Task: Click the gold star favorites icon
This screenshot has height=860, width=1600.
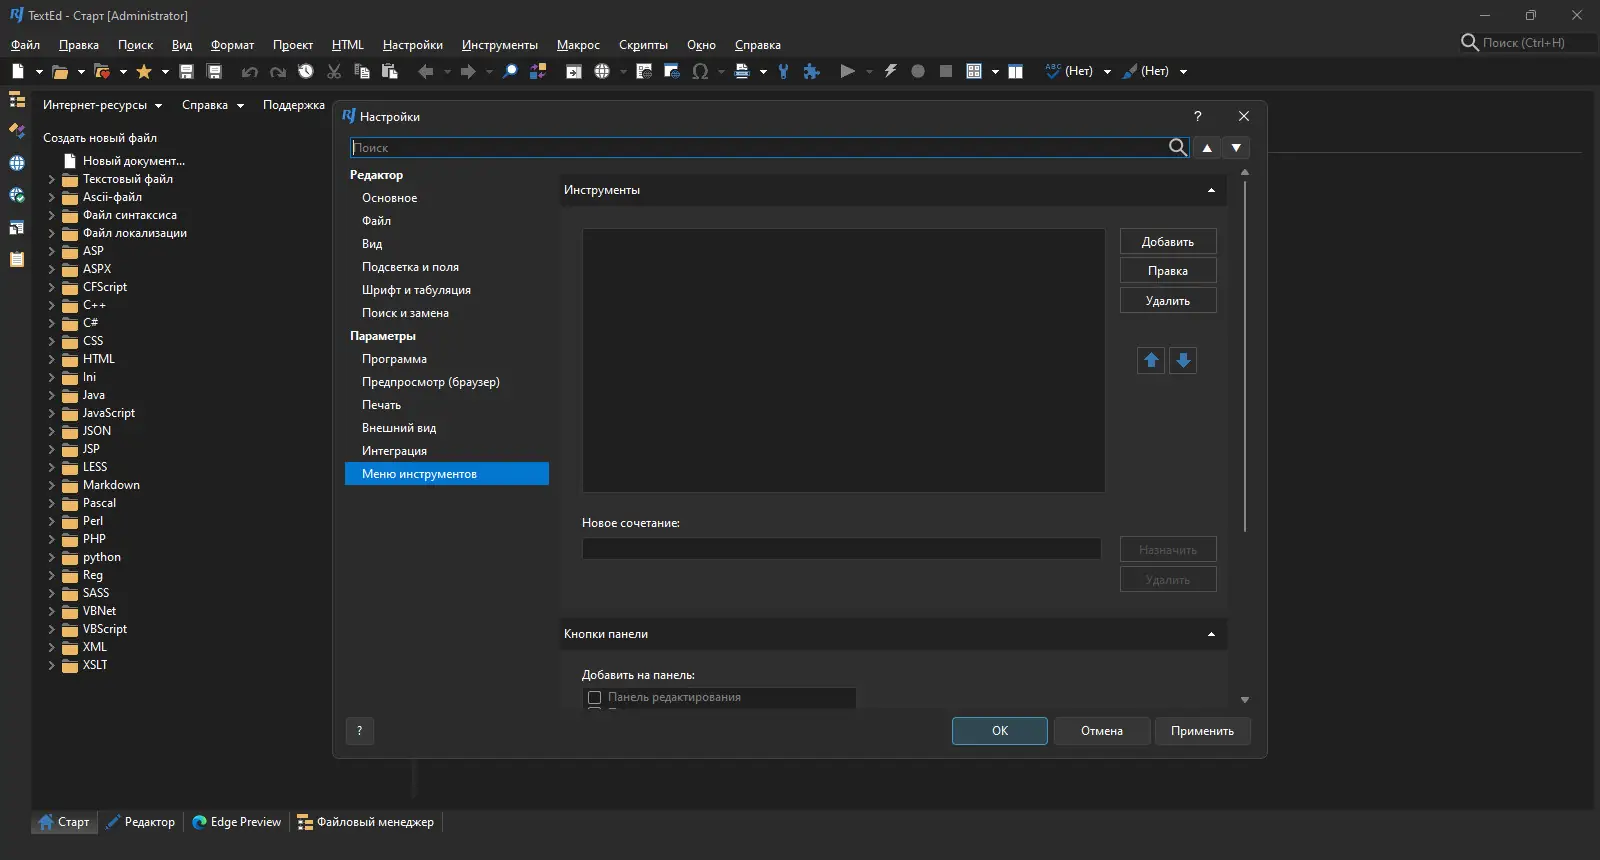Action: point(144,71)
